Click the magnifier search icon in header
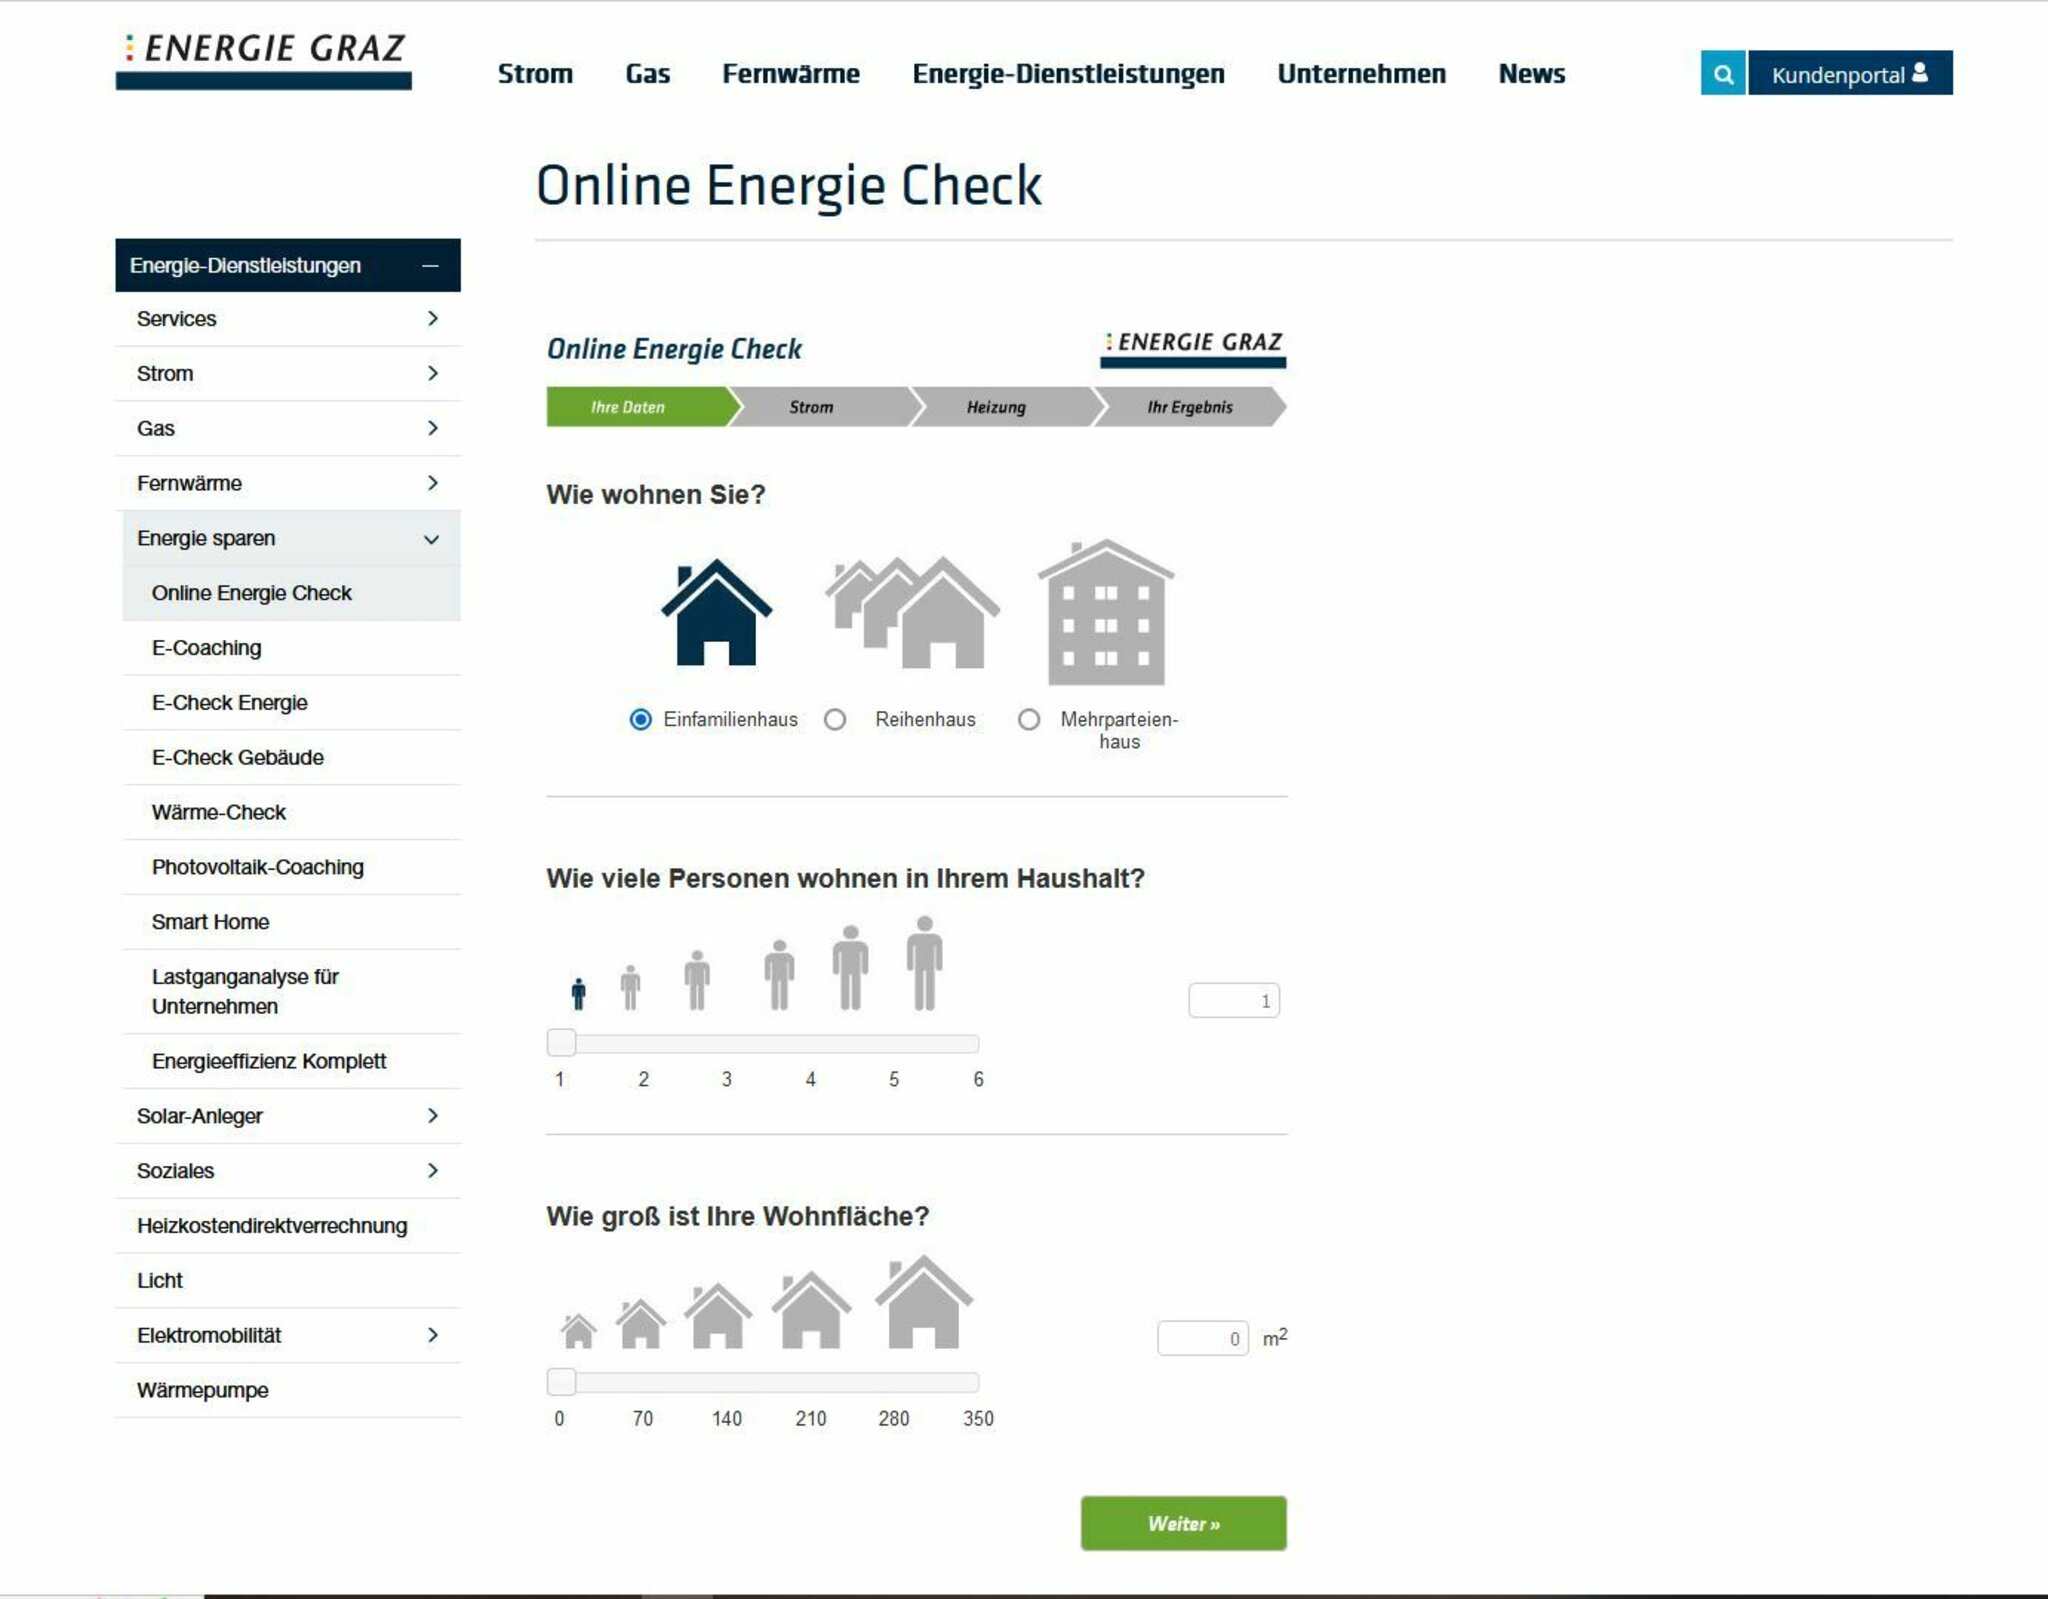The width and height of the screenshot is (2048, 1599). pyautogui.click(x=1723, y=73)
